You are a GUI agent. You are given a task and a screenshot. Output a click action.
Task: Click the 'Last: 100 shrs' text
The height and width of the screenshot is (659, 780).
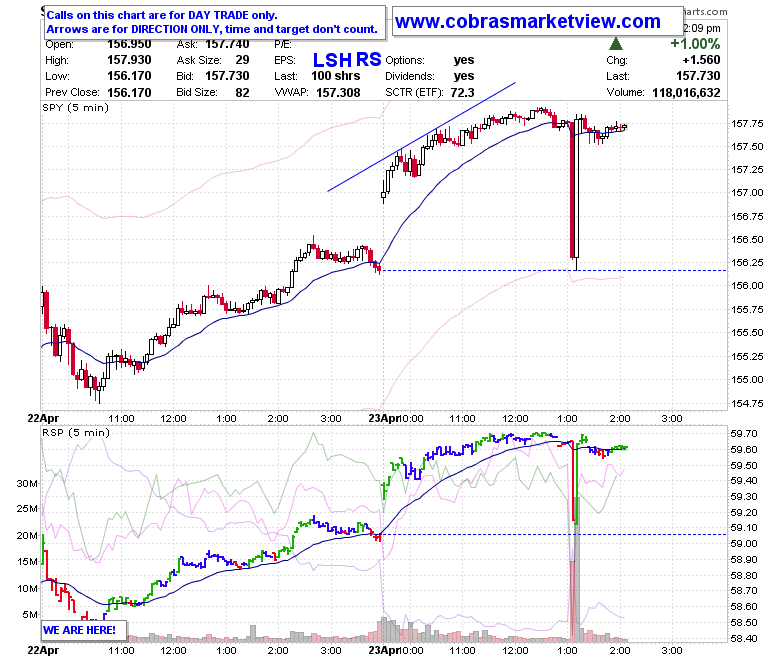click(317, 76)
